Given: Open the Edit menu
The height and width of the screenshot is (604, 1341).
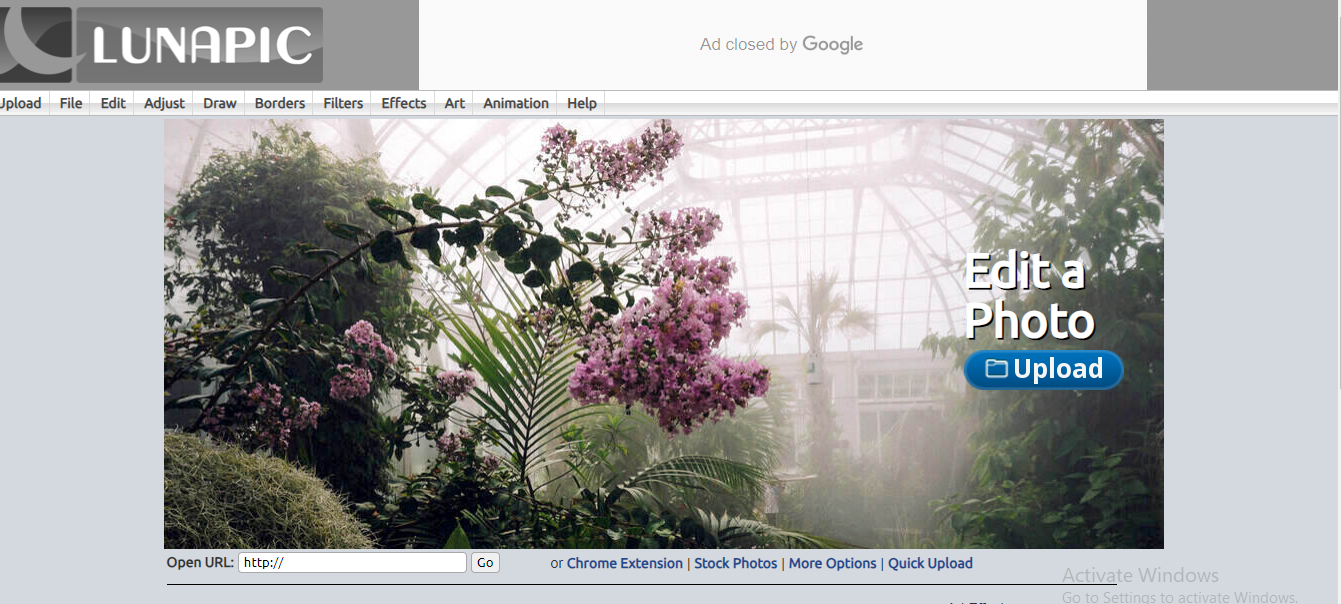Looking at the screenshot, I should click(x=113, y=103).
